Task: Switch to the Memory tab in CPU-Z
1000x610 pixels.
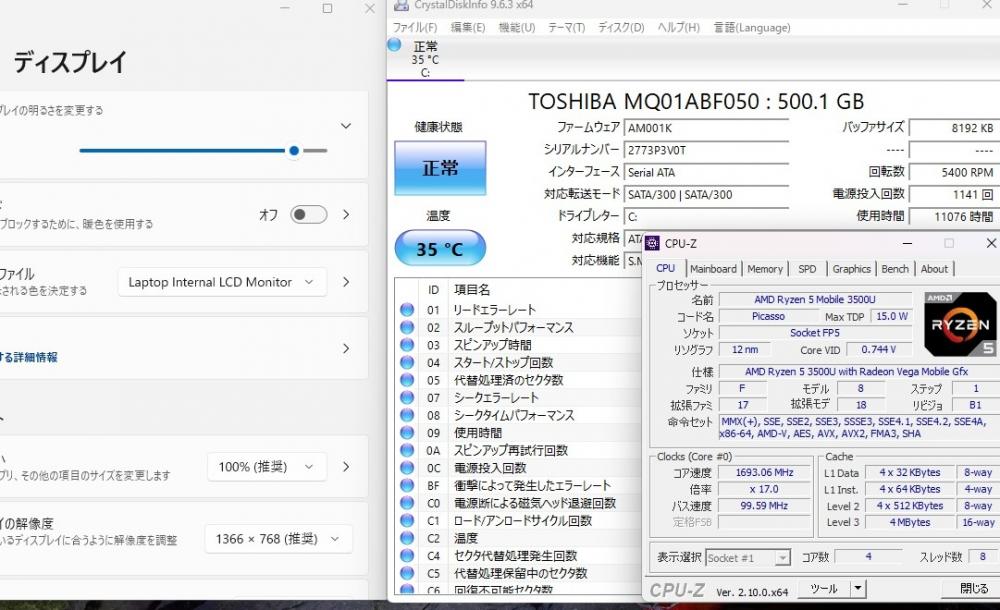Action: pos(765,269)
